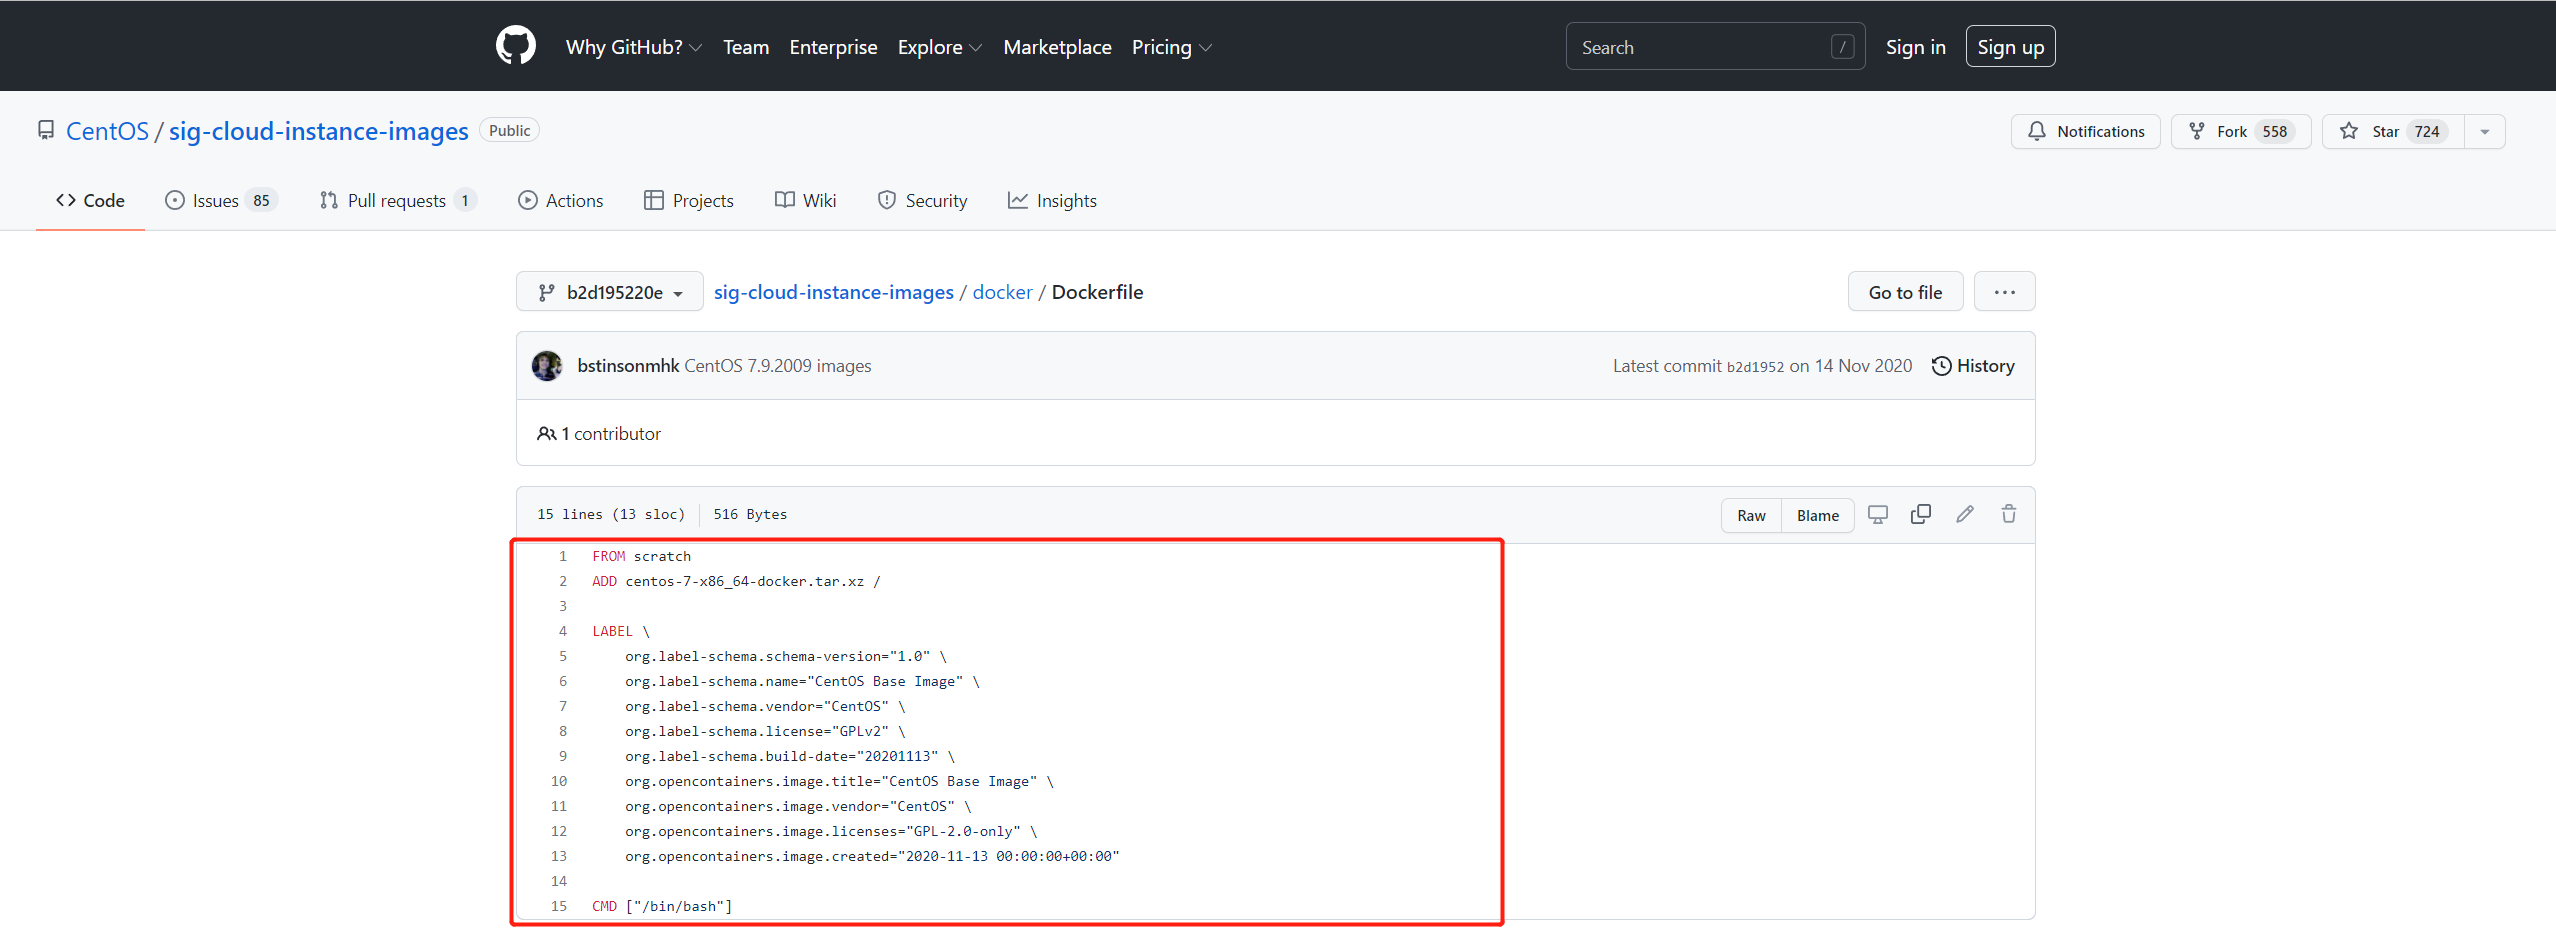Viewport: 2556px width, 947px height.
Task: Open the Wiki tab
Action: tap(806, 200)
